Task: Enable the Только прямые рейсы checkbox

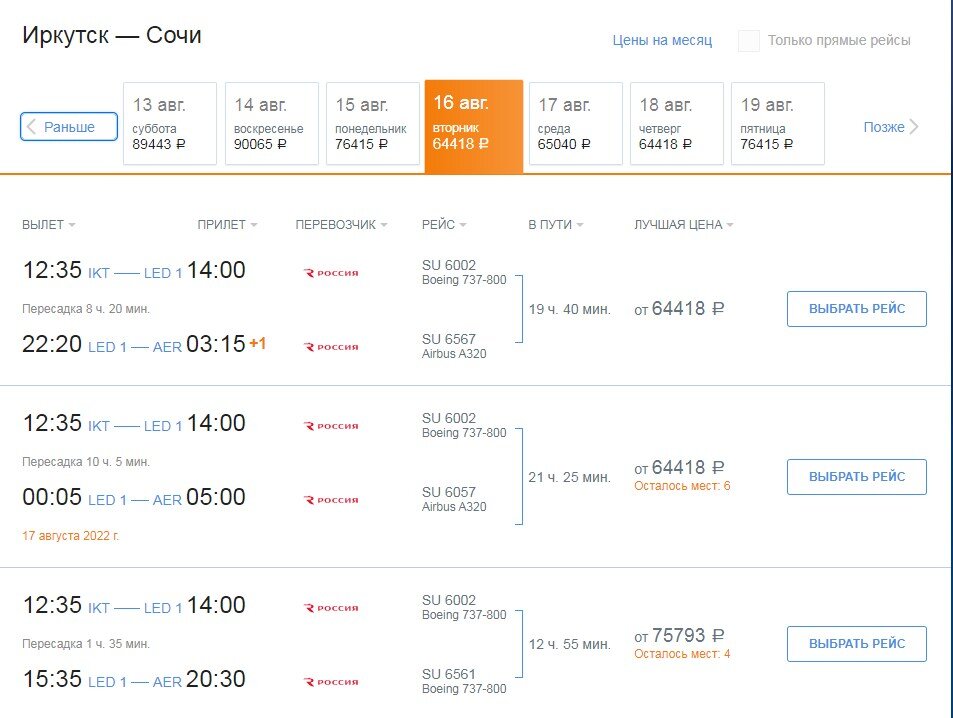Action: pos(749,41)
